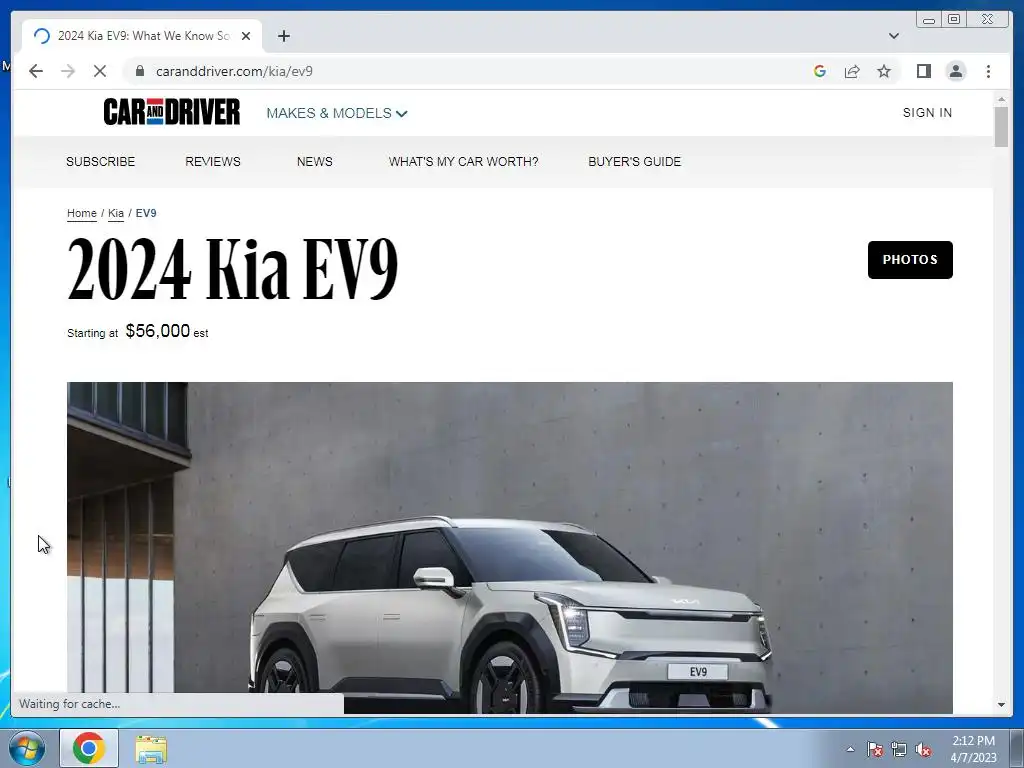Image resolution: width=1024 pixels, height=768 pixels.
Task: Click the page scrollbar up arrow
Action: [x=1001, y=99]
